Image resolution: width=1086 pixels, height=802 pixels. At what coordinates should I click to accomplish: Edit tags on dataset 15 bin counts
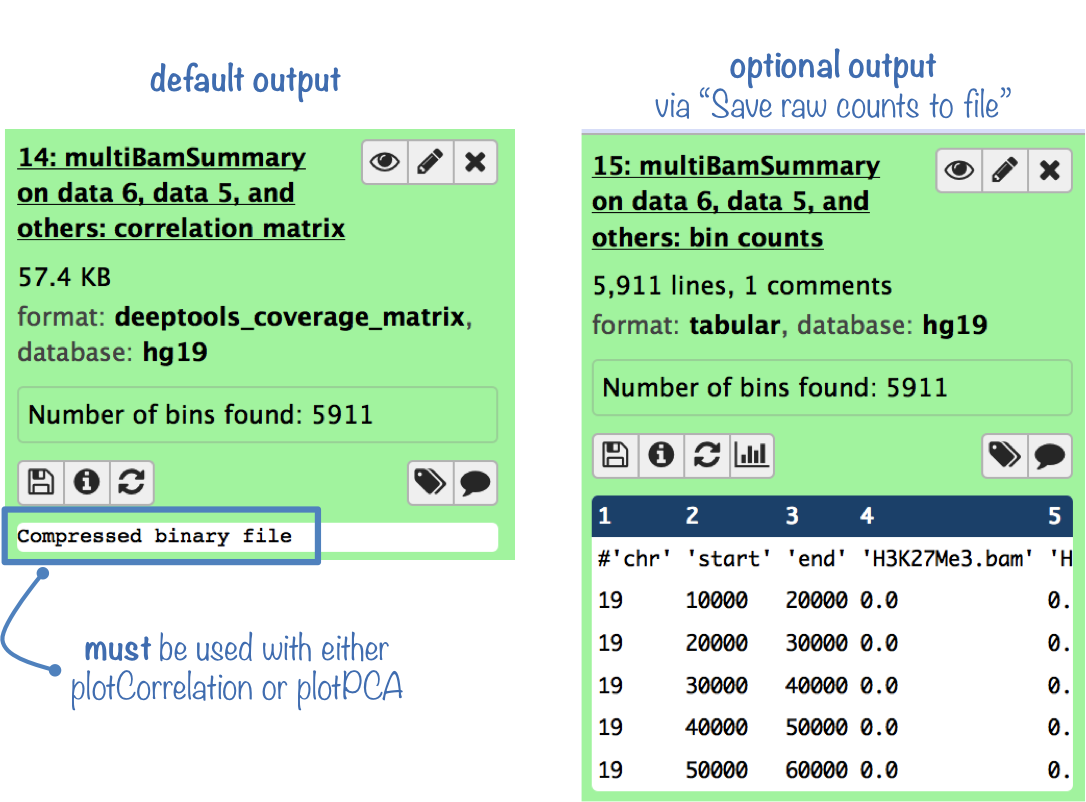(1004, 455)
